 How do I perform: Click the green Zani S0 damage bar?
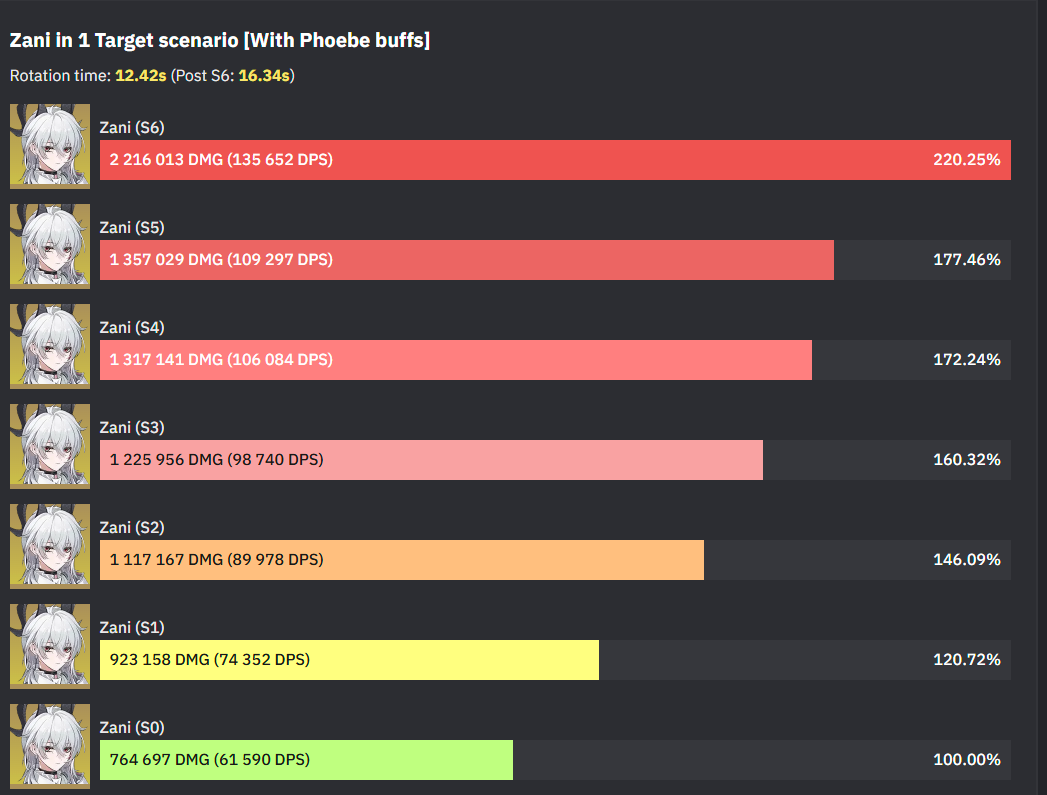306,760
